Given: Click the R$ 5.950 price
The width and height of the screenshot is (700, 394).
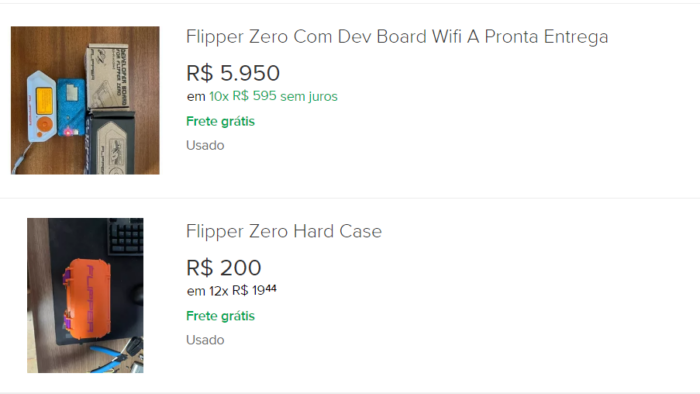Looking at the screenshot, I should (233, 73).
